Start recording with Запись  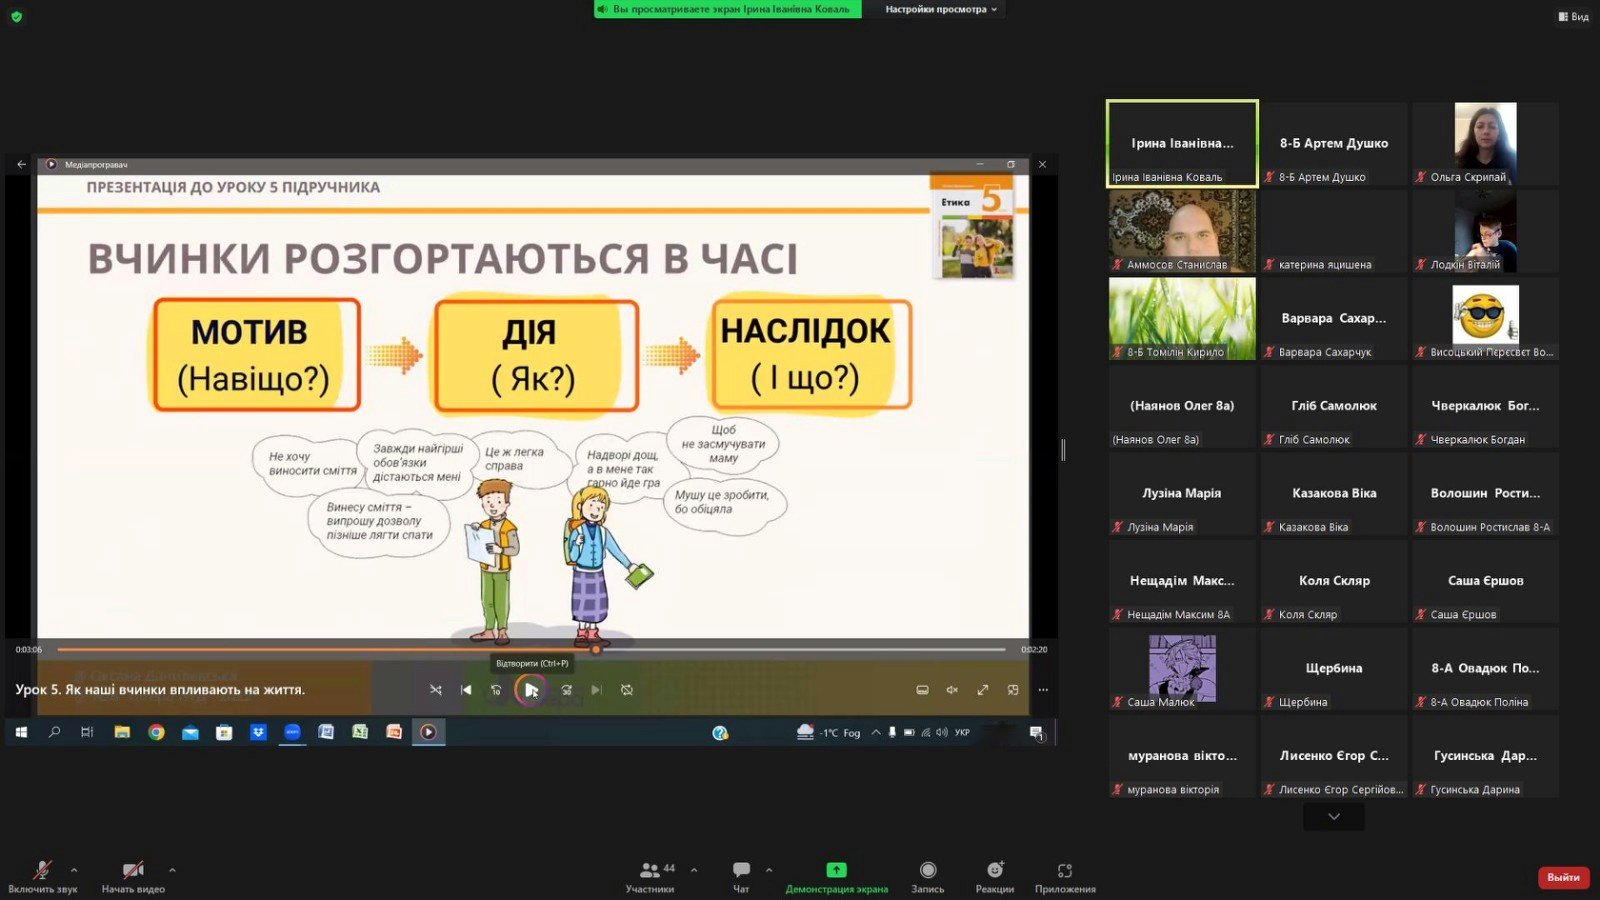[928, 876]
